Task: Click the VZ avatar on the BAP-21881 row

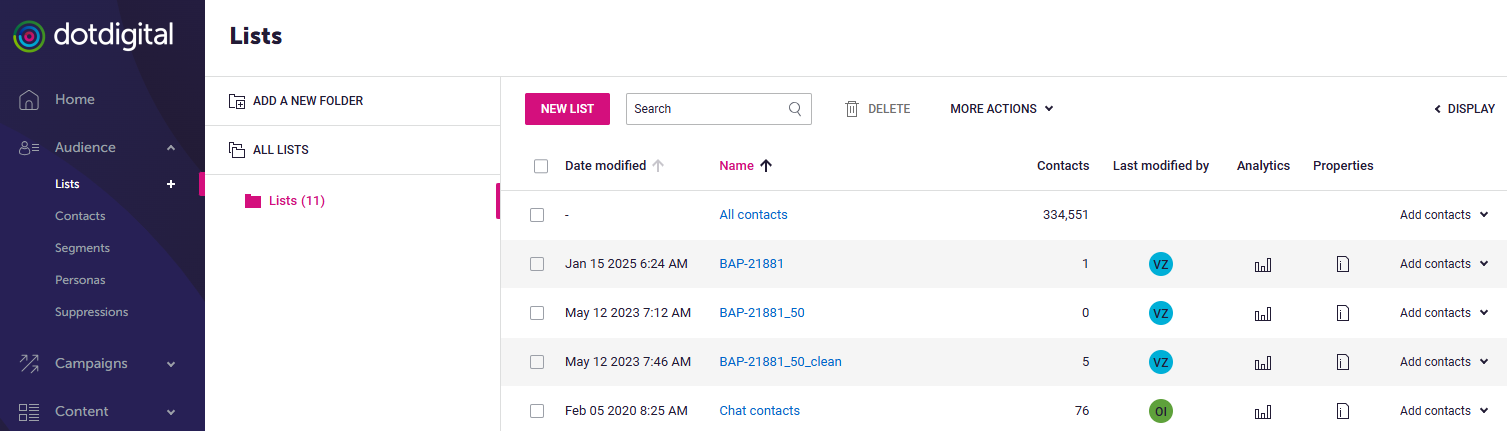Action: (x=1160, y=264)
